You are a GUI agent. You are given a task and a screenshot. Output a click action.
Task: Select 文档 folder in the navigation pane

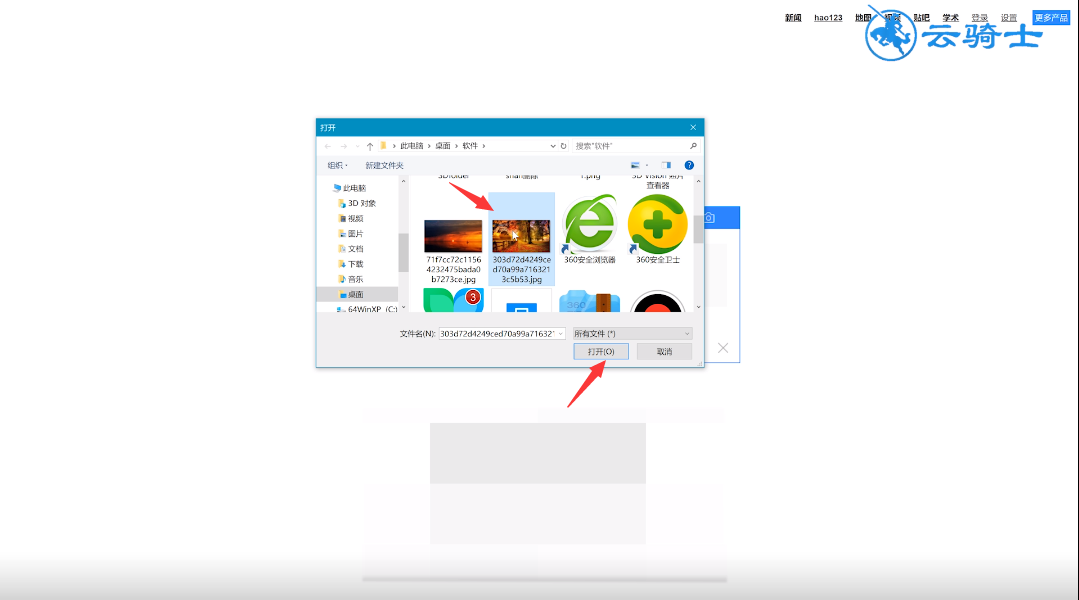click(351, 248)
